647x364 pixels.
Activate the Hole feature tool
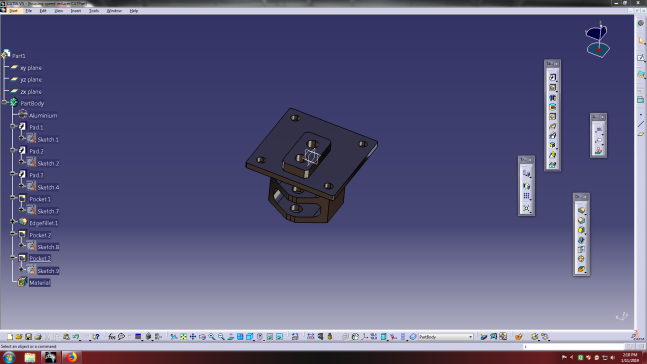(x=553, y=116)
